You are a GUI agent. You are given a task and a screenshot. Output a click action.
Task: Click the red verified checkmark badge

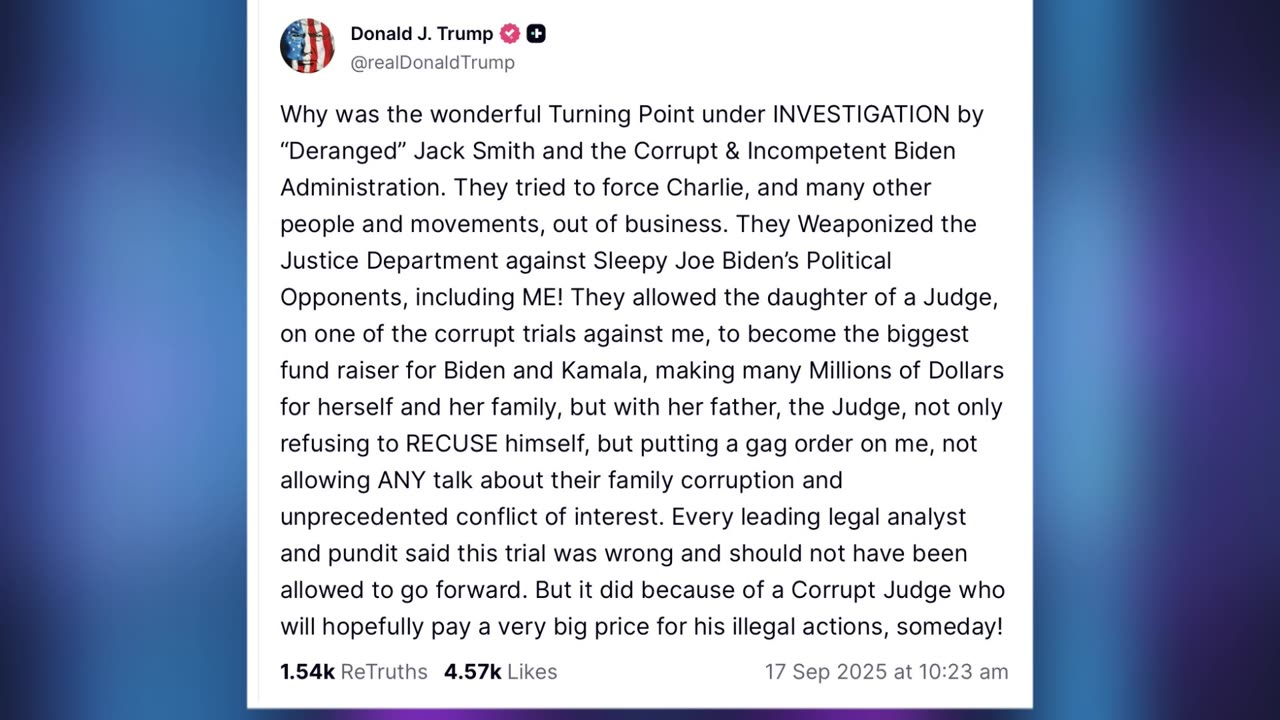pyautogui.click(x=510, y=33)
